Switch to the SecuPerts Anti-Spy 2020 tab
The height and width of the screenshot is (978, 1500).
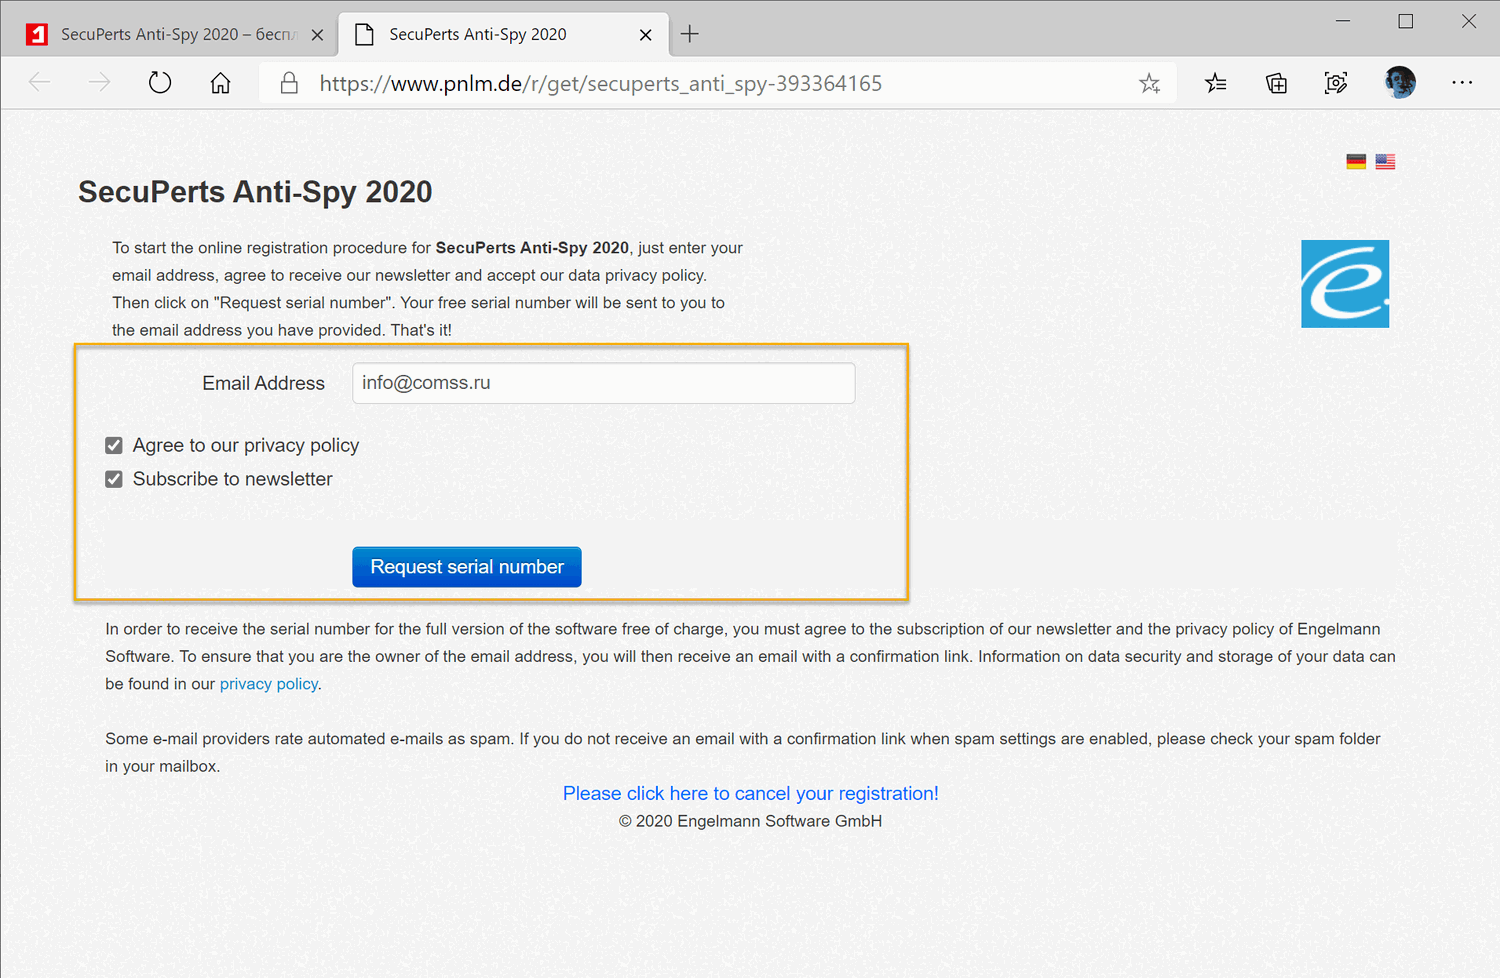click(480, 33)
